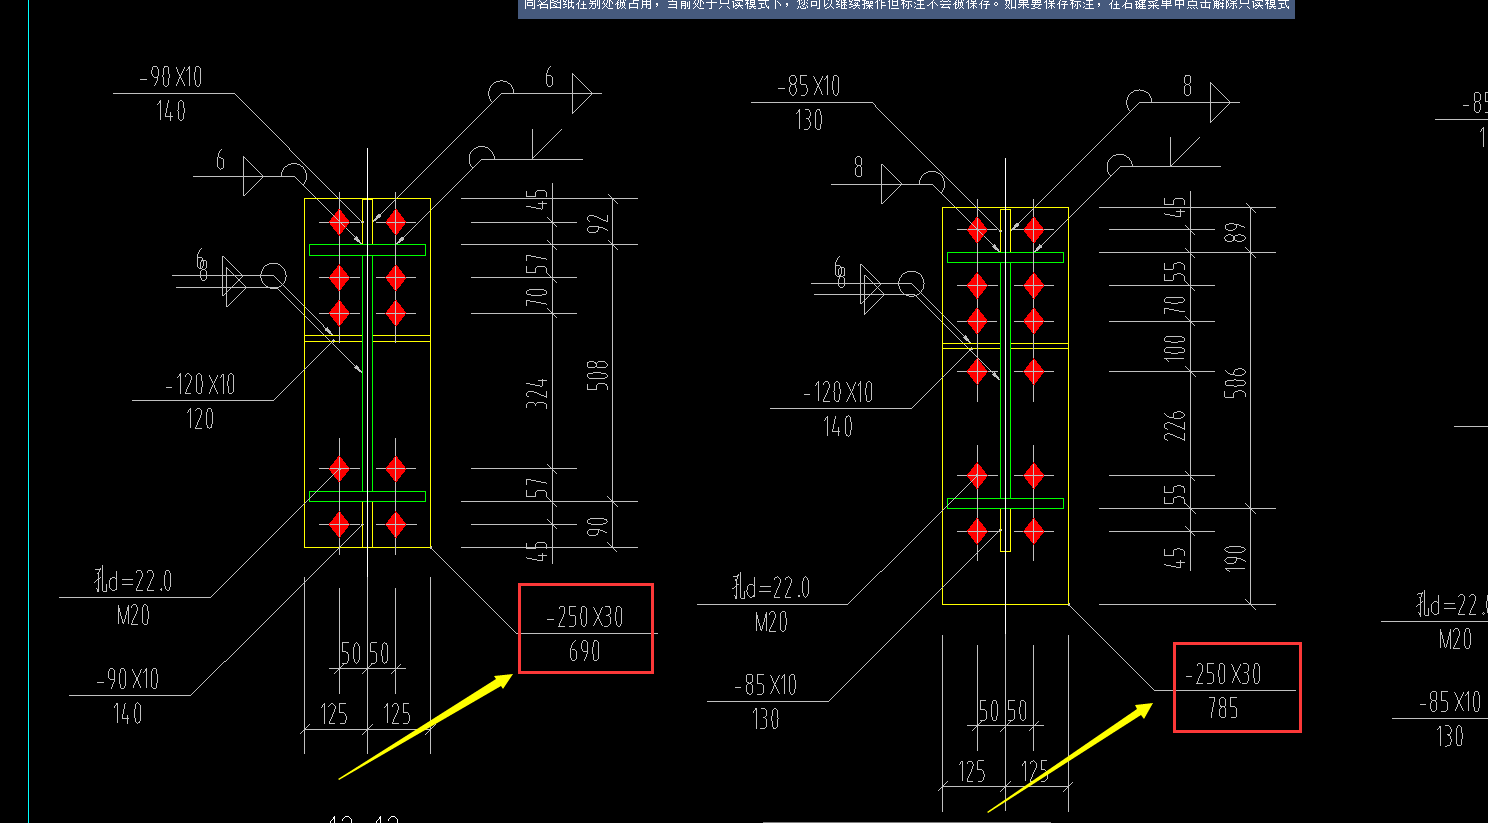Viewport: 1488px width, 823px height.
Task: Select the "92" dimension value
Action: point(597,222)
